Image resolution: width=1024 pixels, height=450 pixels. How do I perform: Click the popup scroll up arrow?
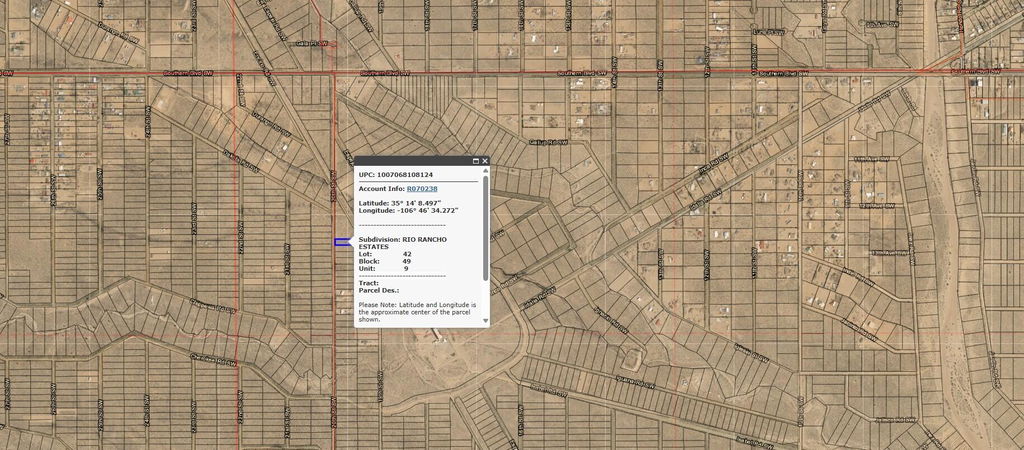pos(486,171)
